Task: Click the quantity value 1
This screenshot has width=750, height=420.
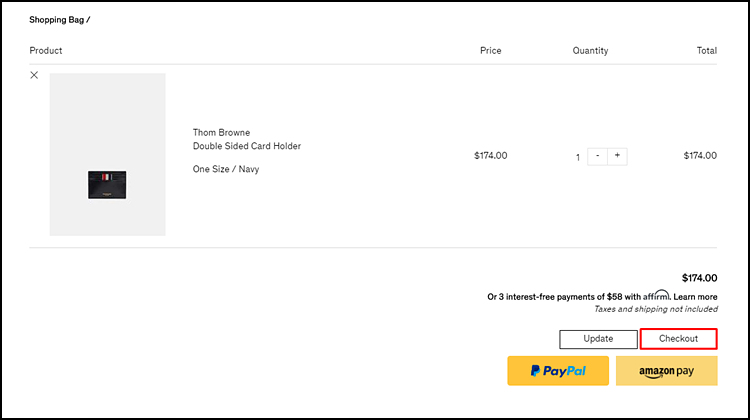Action: point(578,157)
